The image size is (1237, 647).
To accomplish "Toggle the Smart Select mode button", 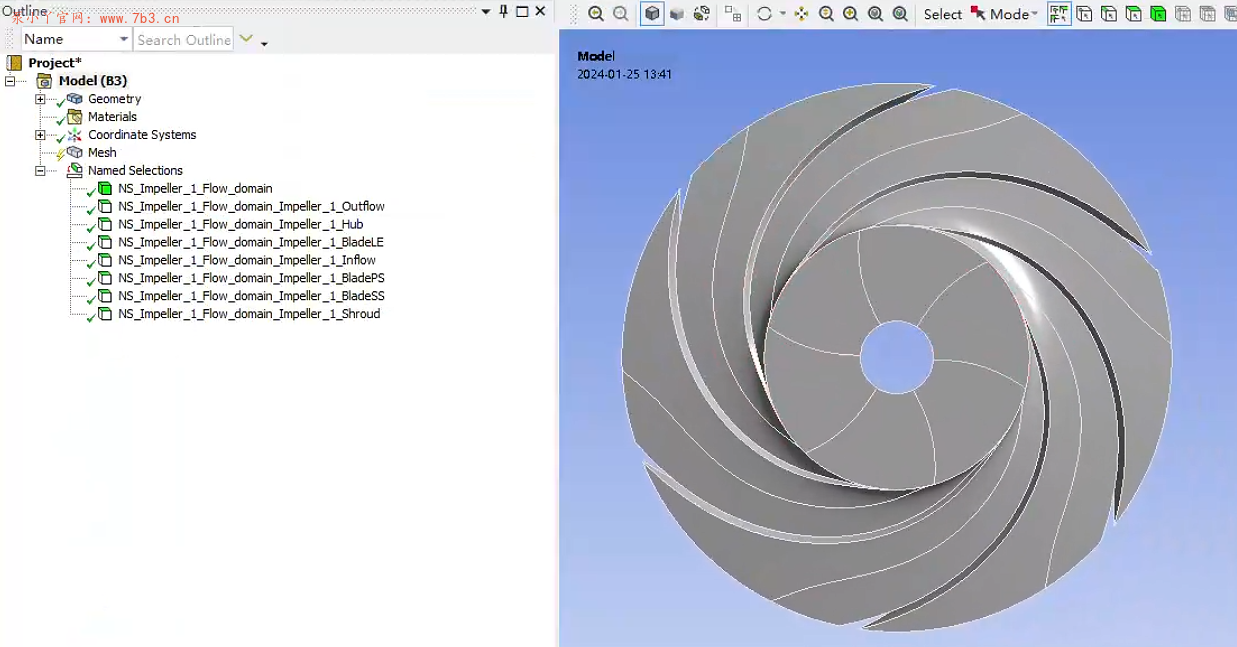I will pyautogui.click(x=1059, y=14).
